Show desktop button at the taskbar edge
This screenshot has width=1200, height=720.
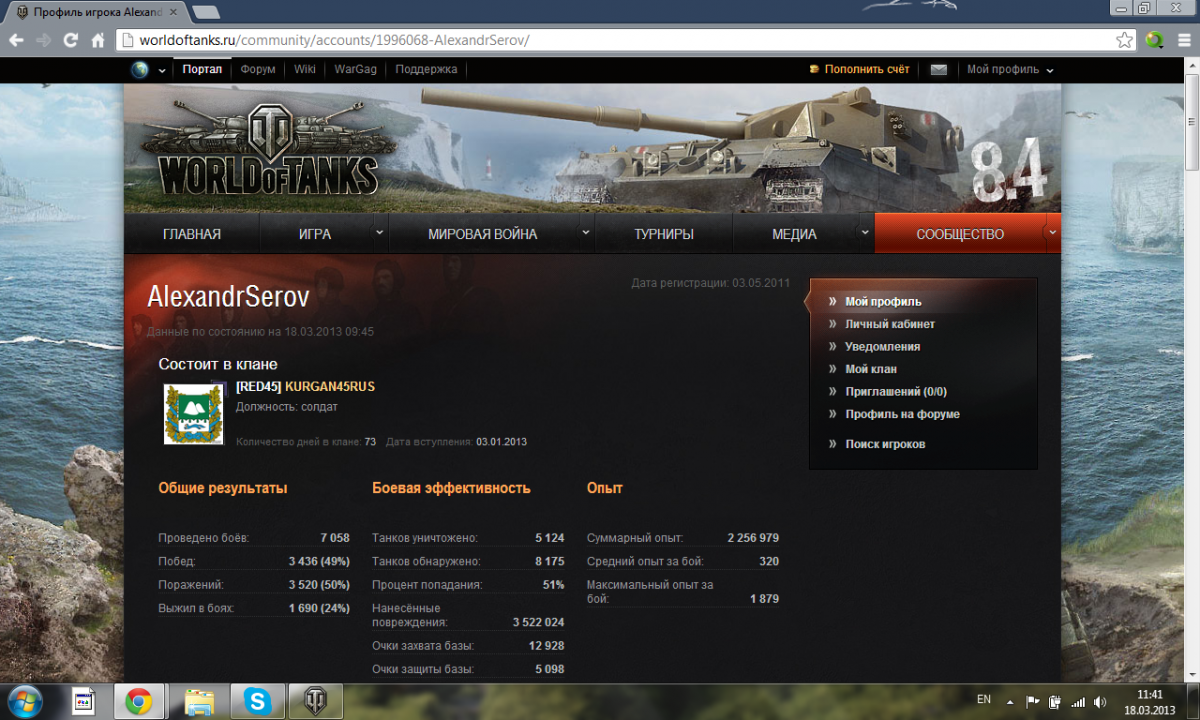click(1193, 702)
